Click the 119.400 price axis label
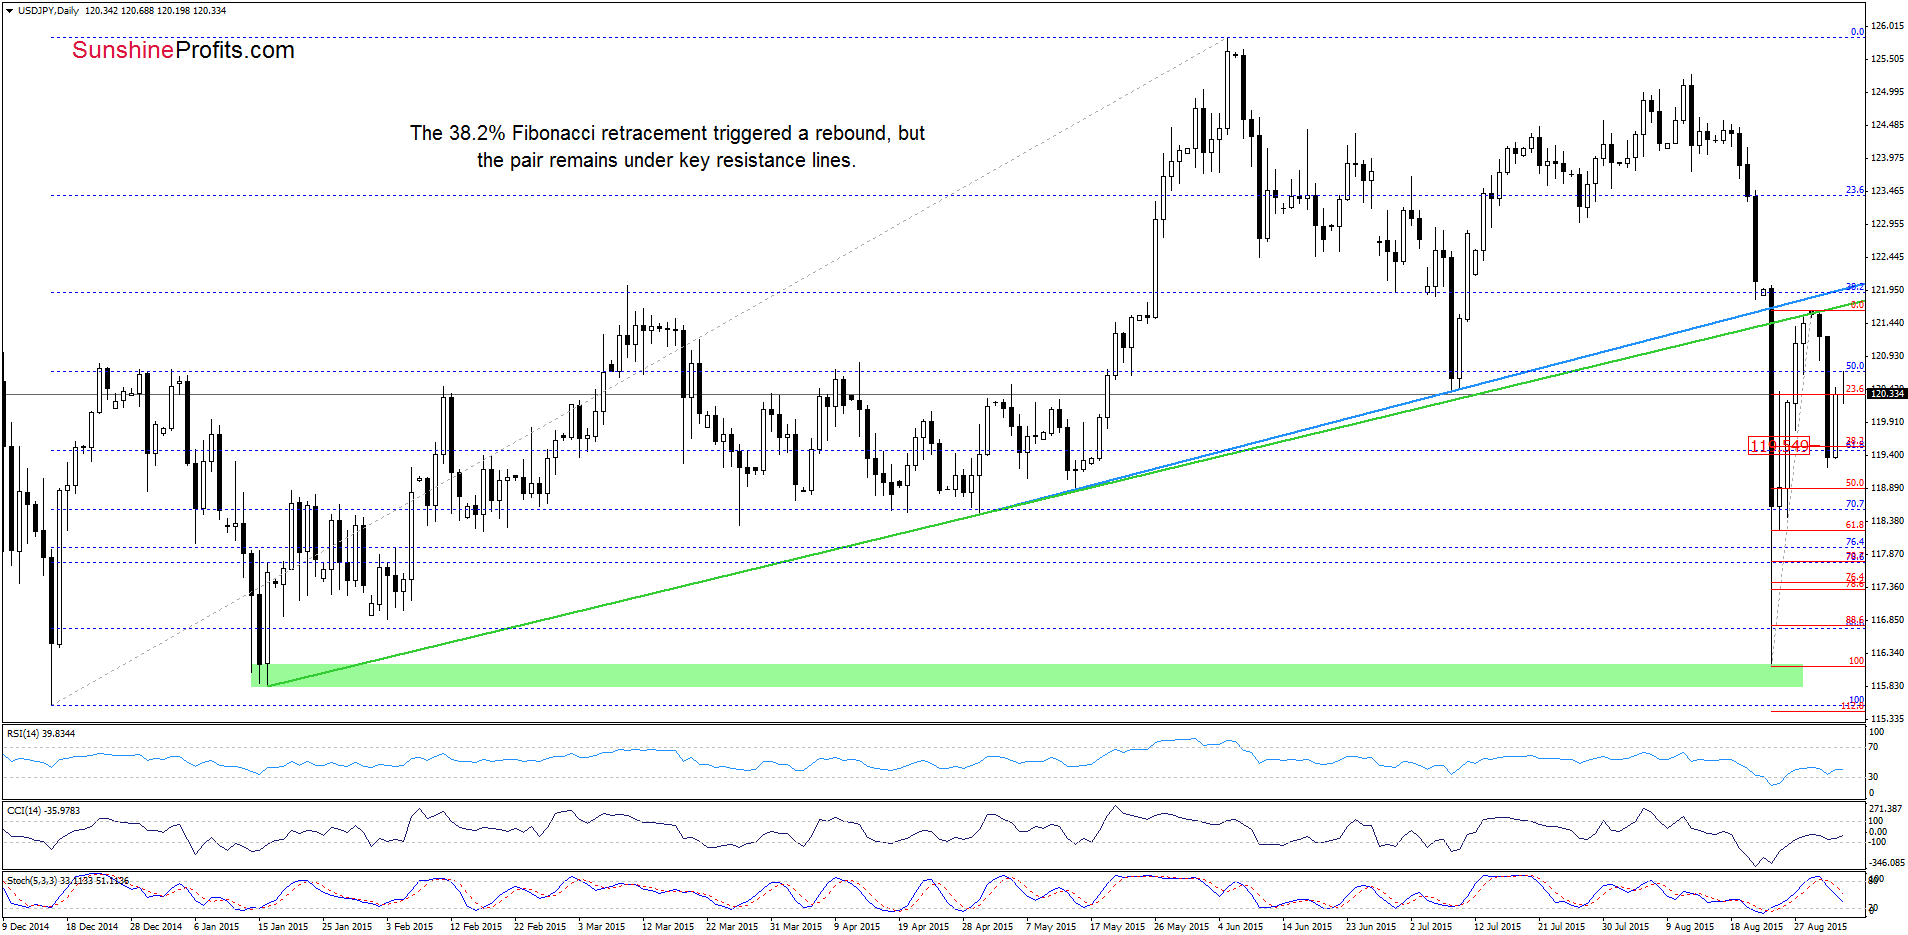 (x=1887, y=455)
